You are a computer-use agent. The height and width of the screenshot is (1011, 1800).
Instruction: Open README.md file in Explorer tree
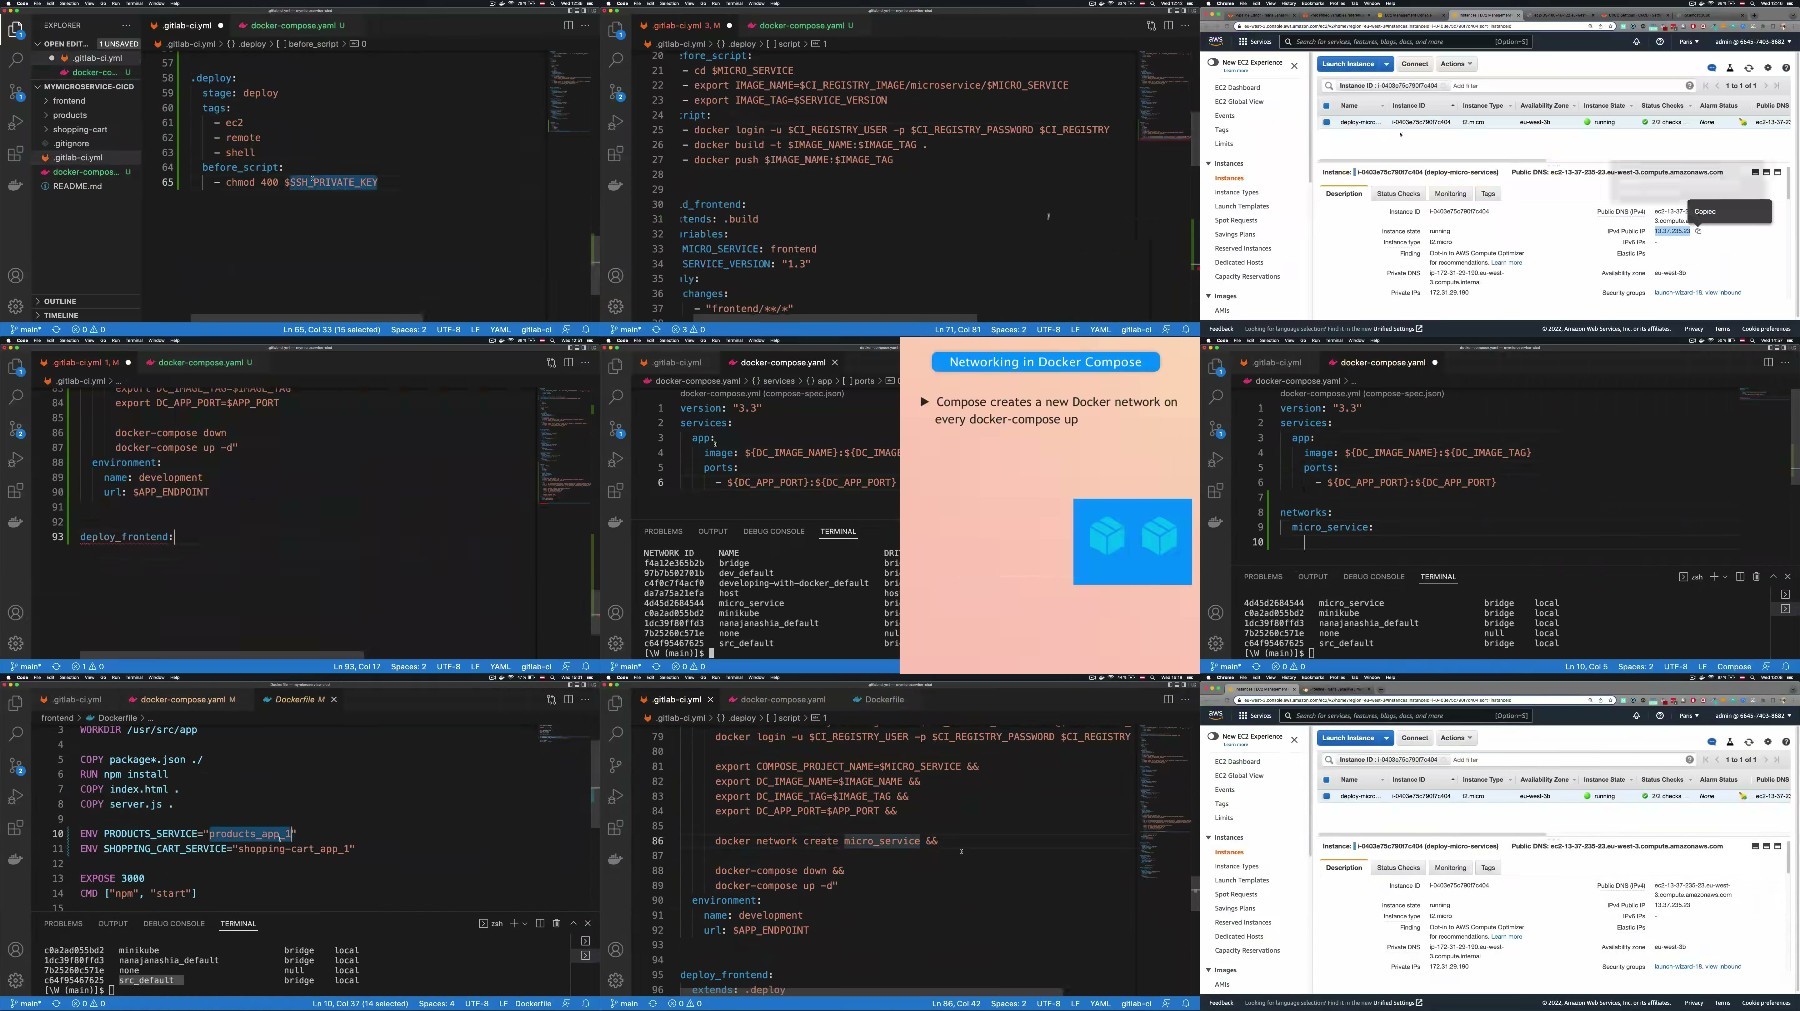click(77, 186)
